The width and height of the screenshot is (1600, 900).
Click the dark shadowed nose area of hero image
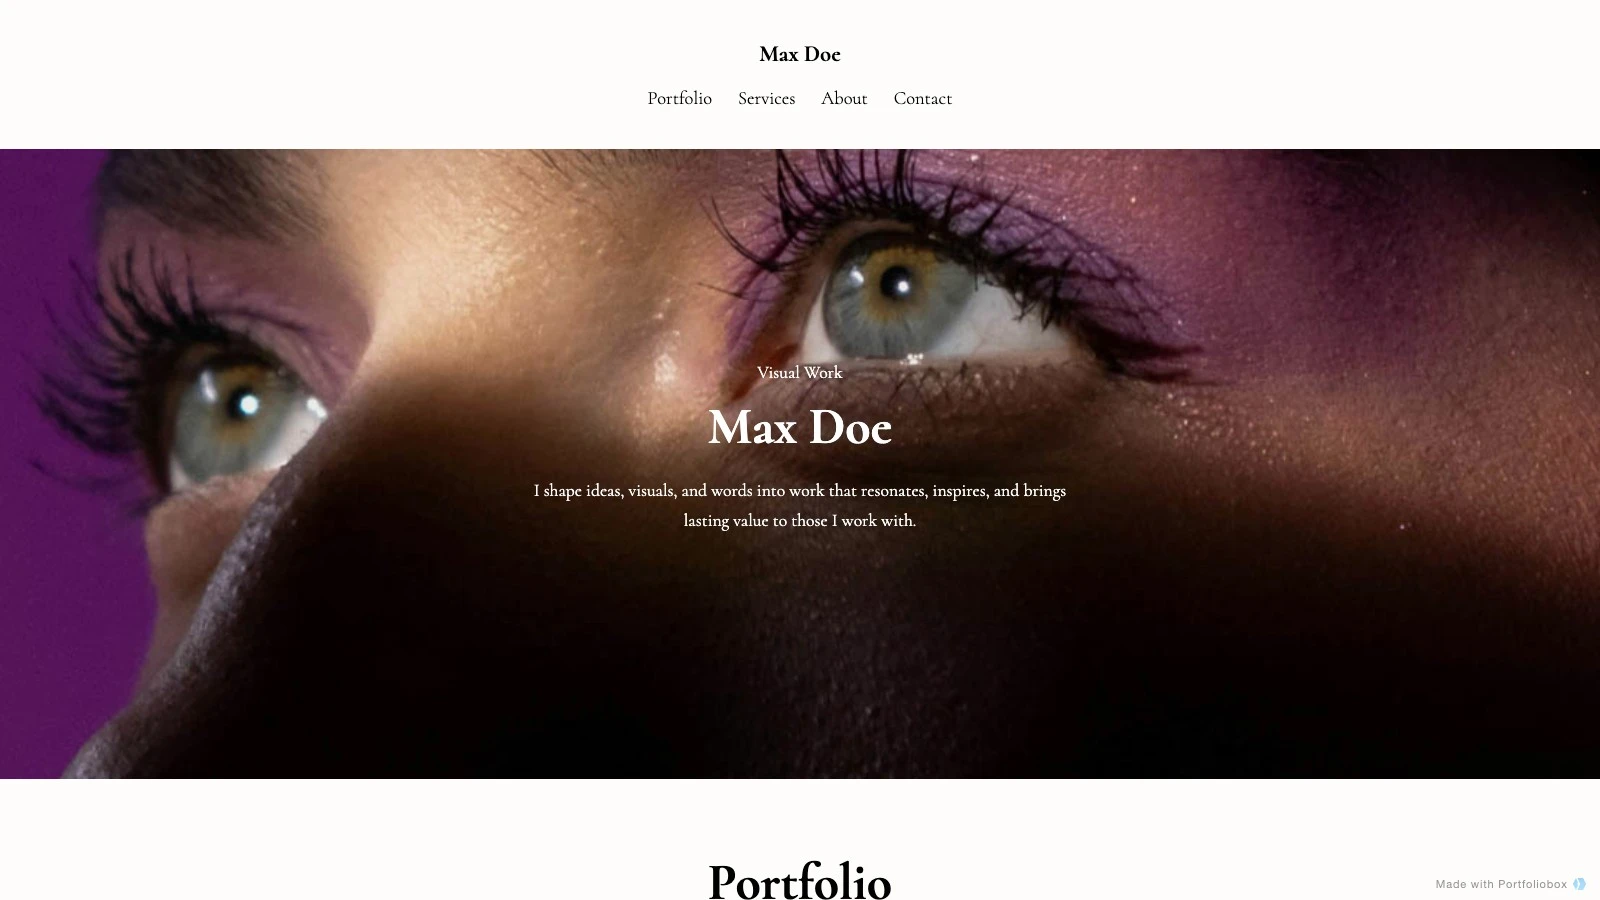tap(700, 650)
